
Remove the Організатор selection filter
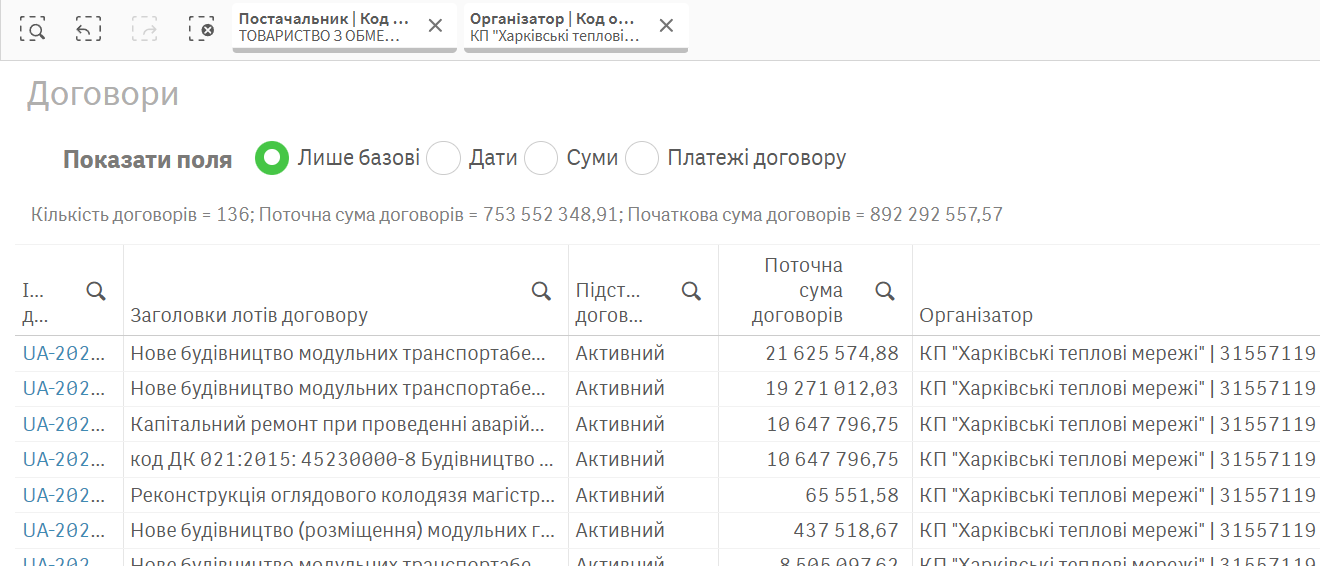click(x=666, y=26)
